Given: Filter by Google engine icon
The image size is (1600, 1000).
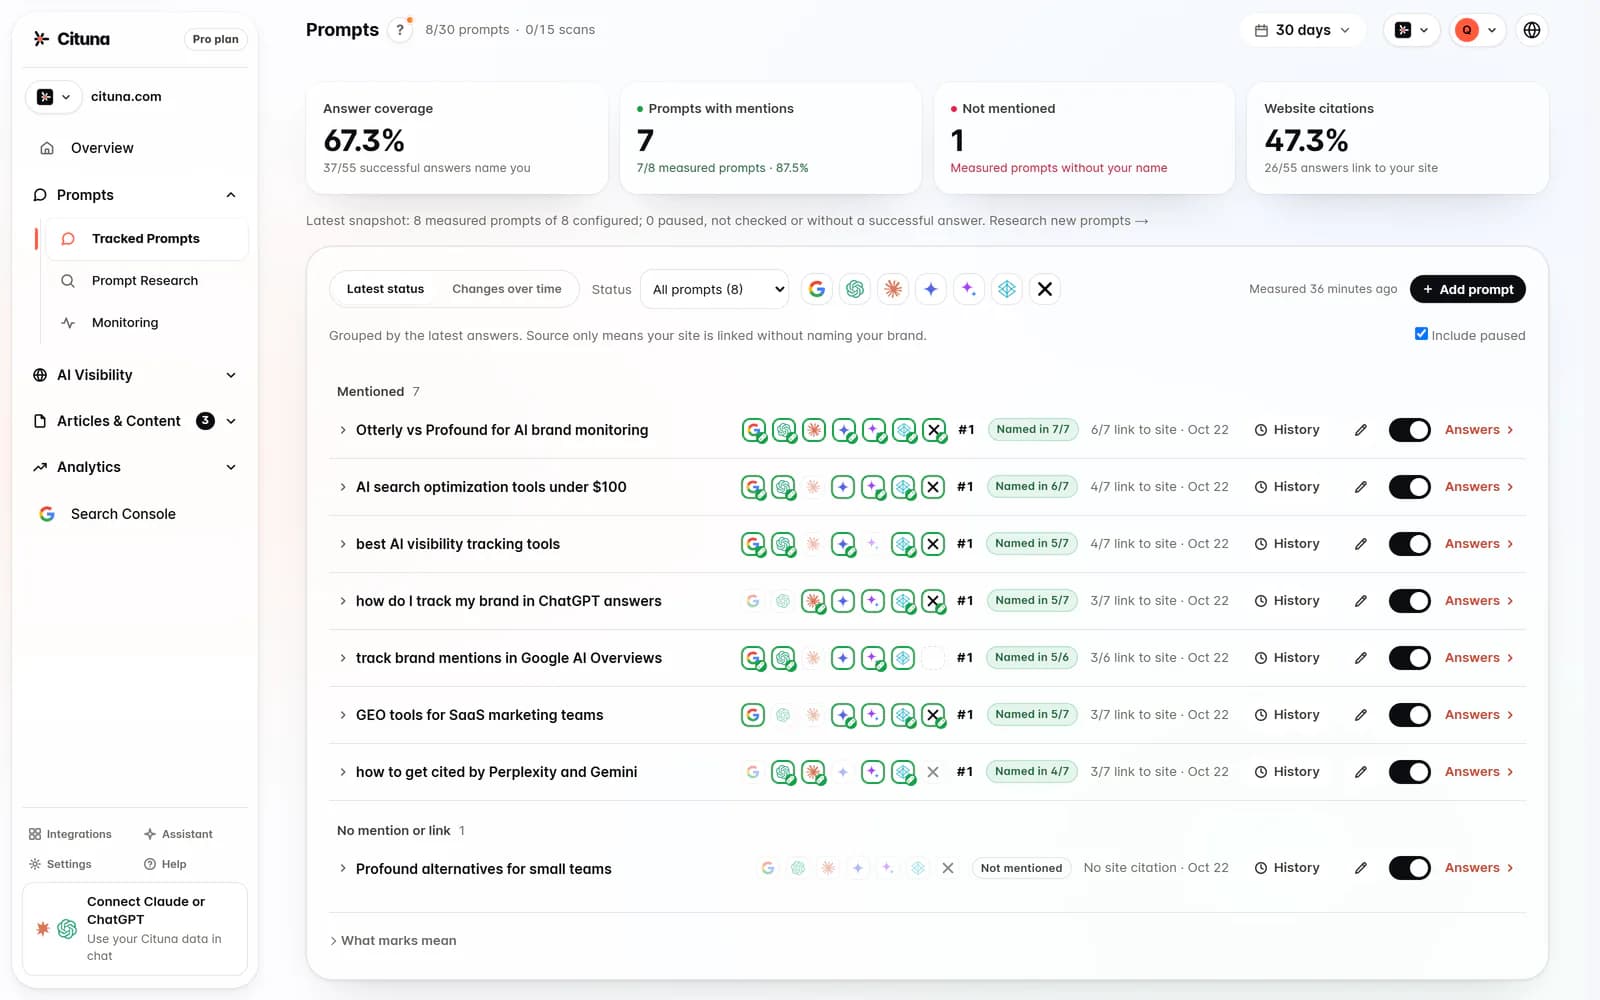Looking at the screenshot, I should coord(817,289).
